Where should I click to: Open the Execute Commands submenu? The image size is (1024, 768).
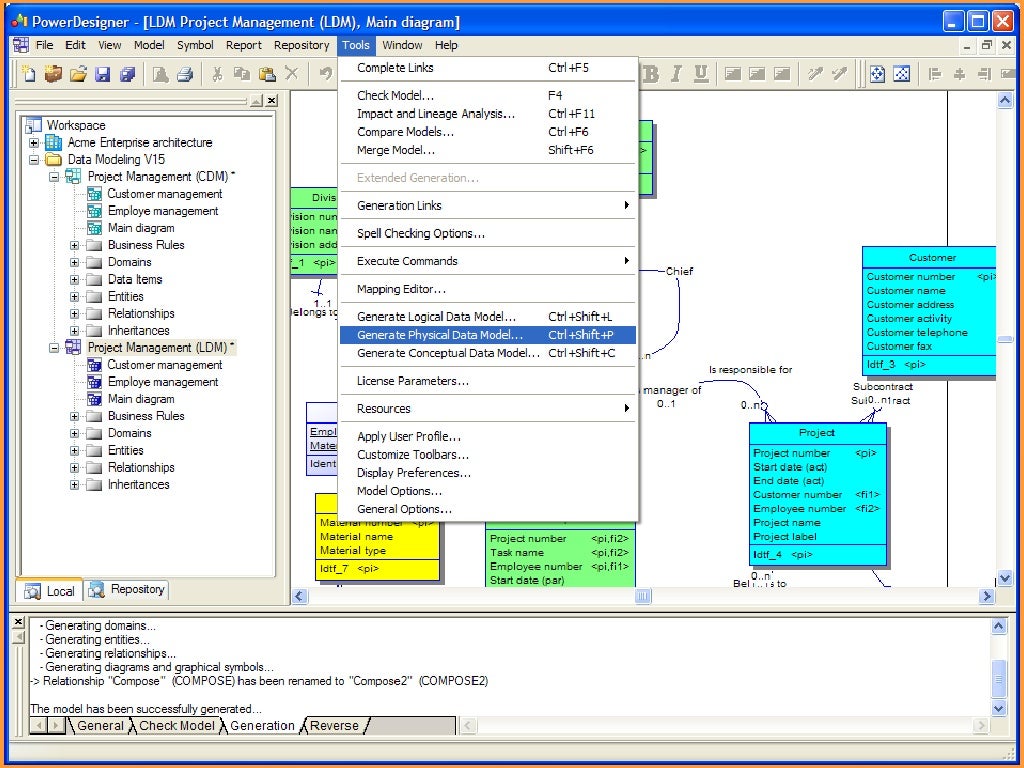pos(487,261)
